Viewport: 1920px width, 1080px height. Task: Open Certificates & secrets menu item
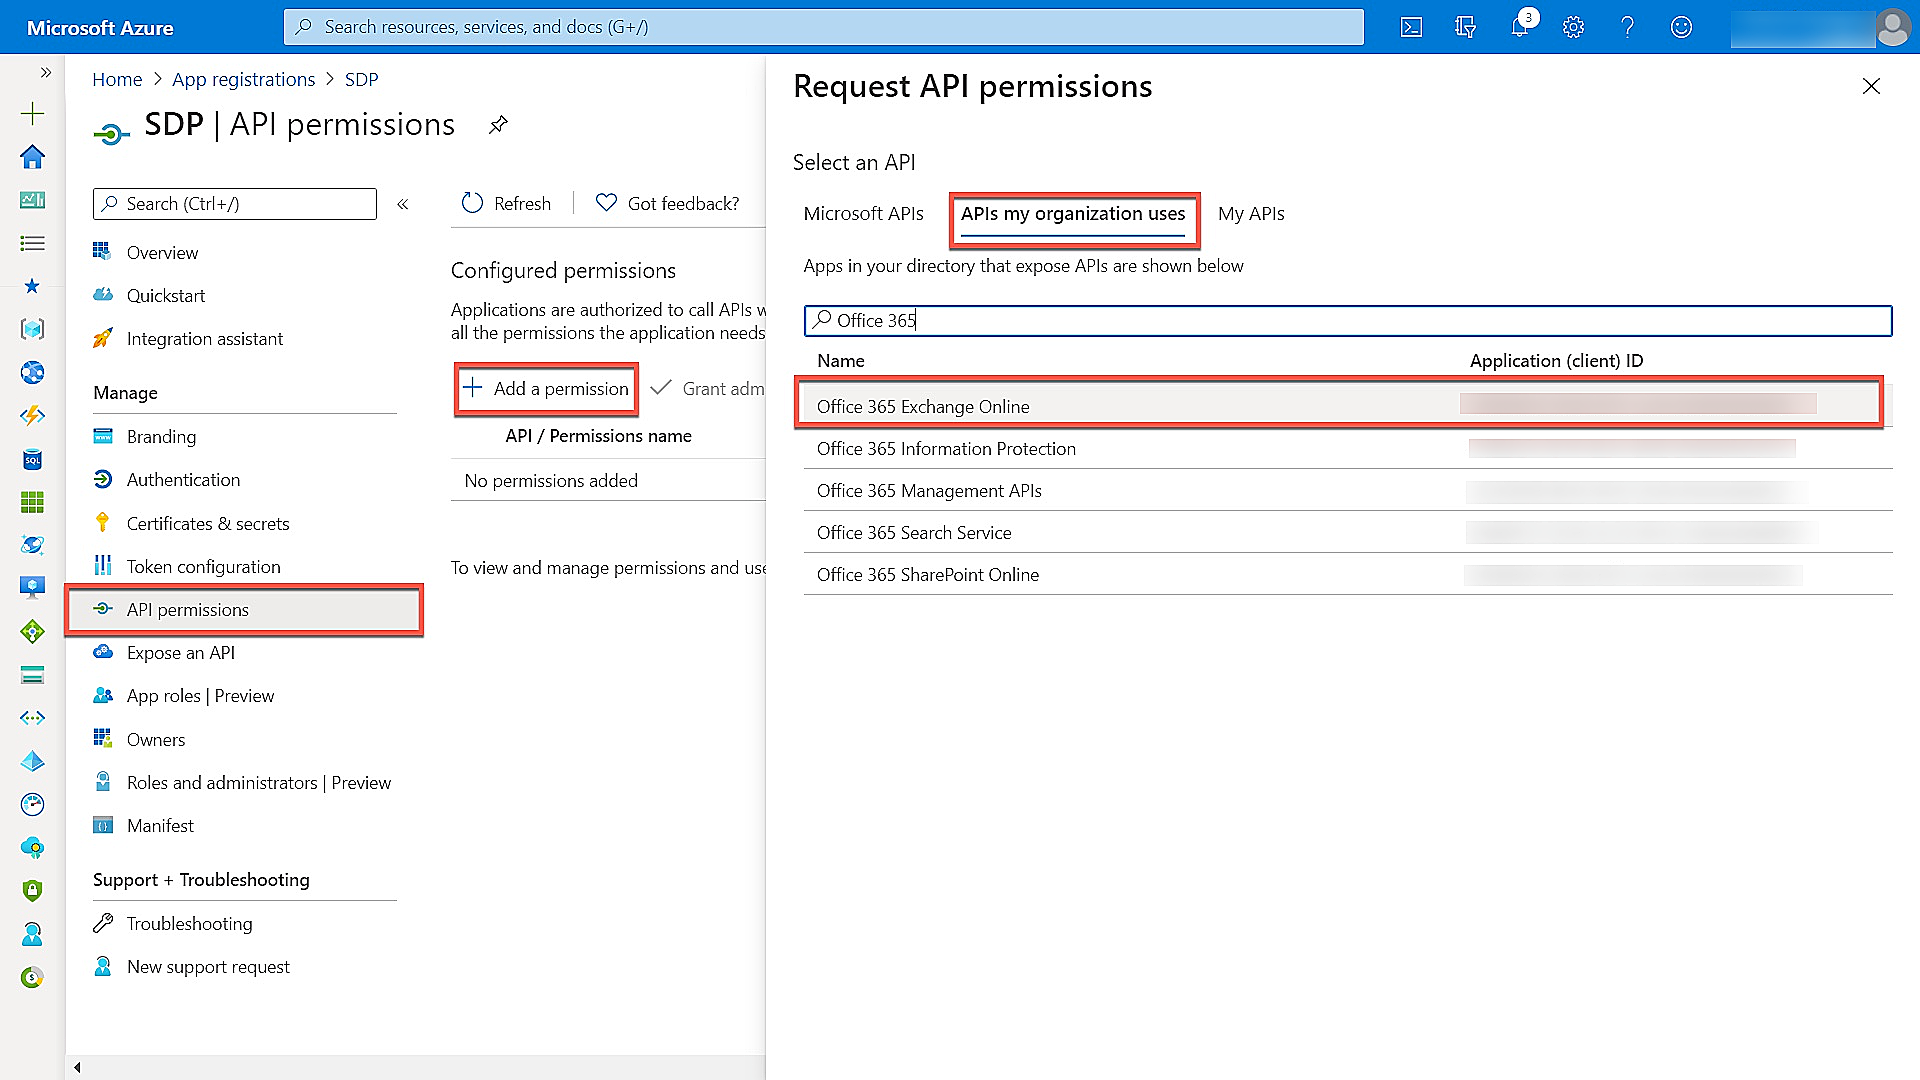pyautogui.click(x=208, y=523)
